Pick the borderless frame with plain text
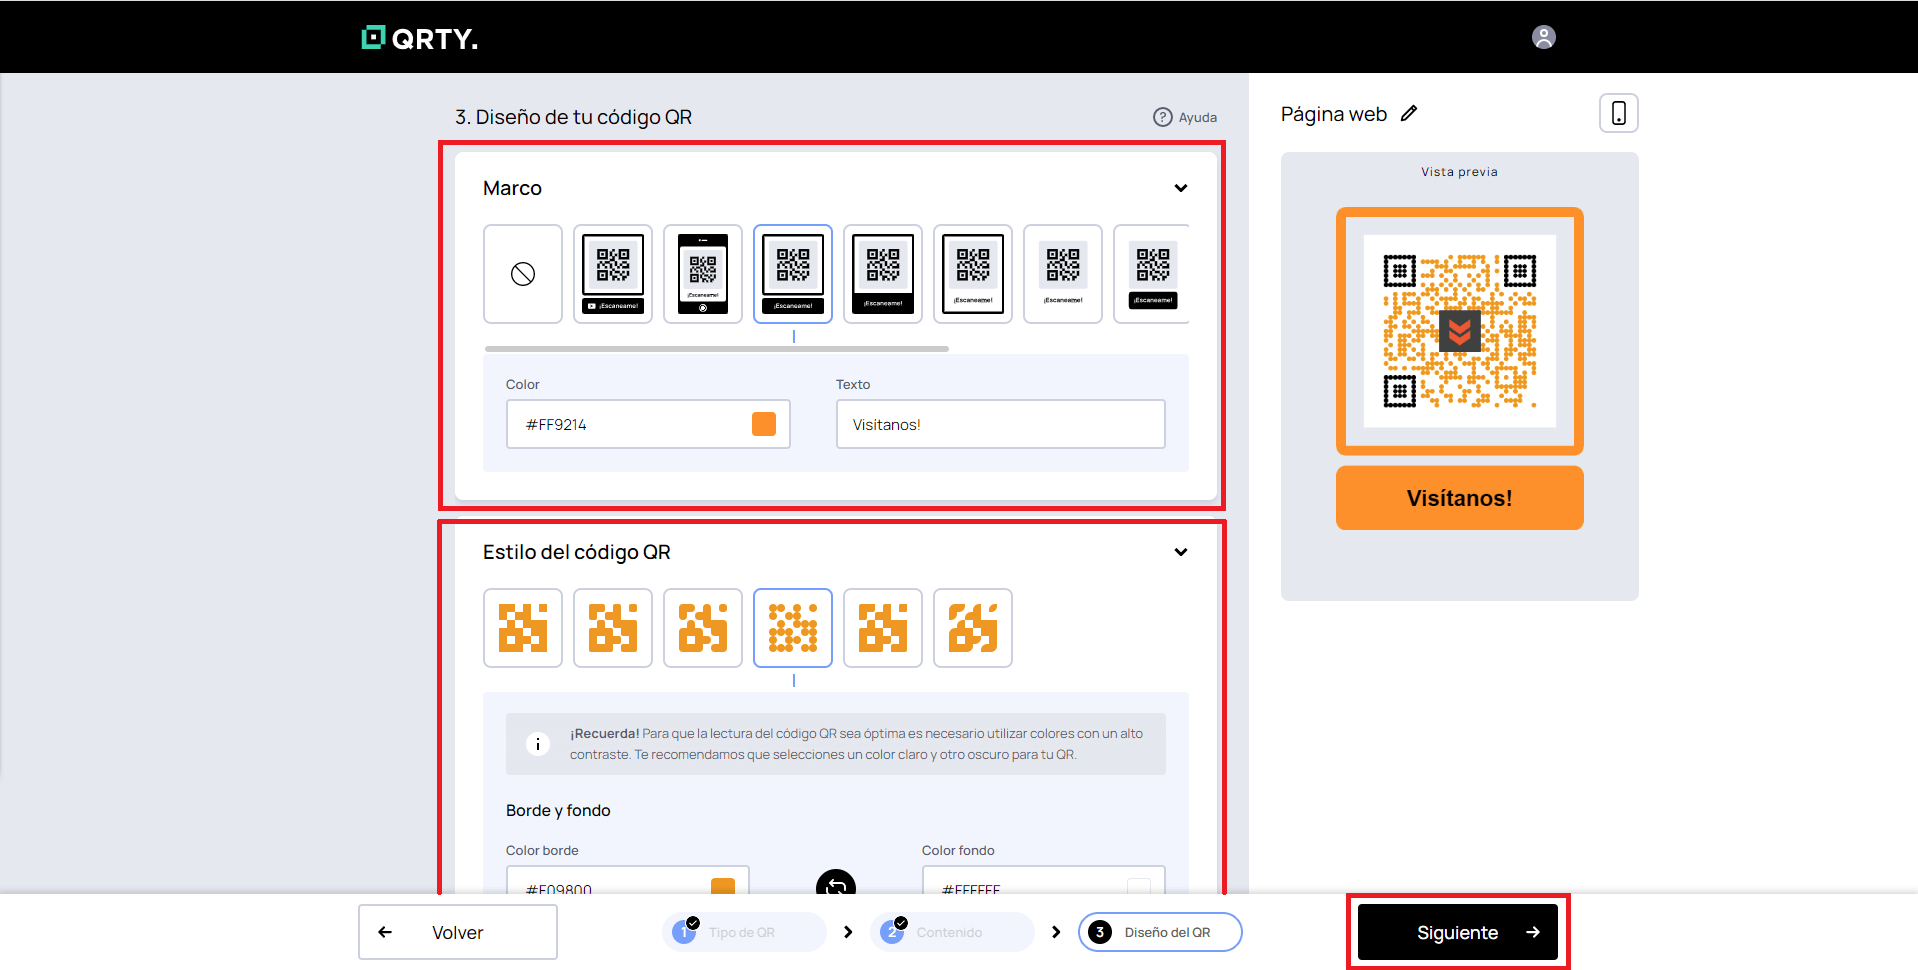Image resolution: width=1918 pixels, height=970 pixels. pyautogui.click(x=1063, y=274)
